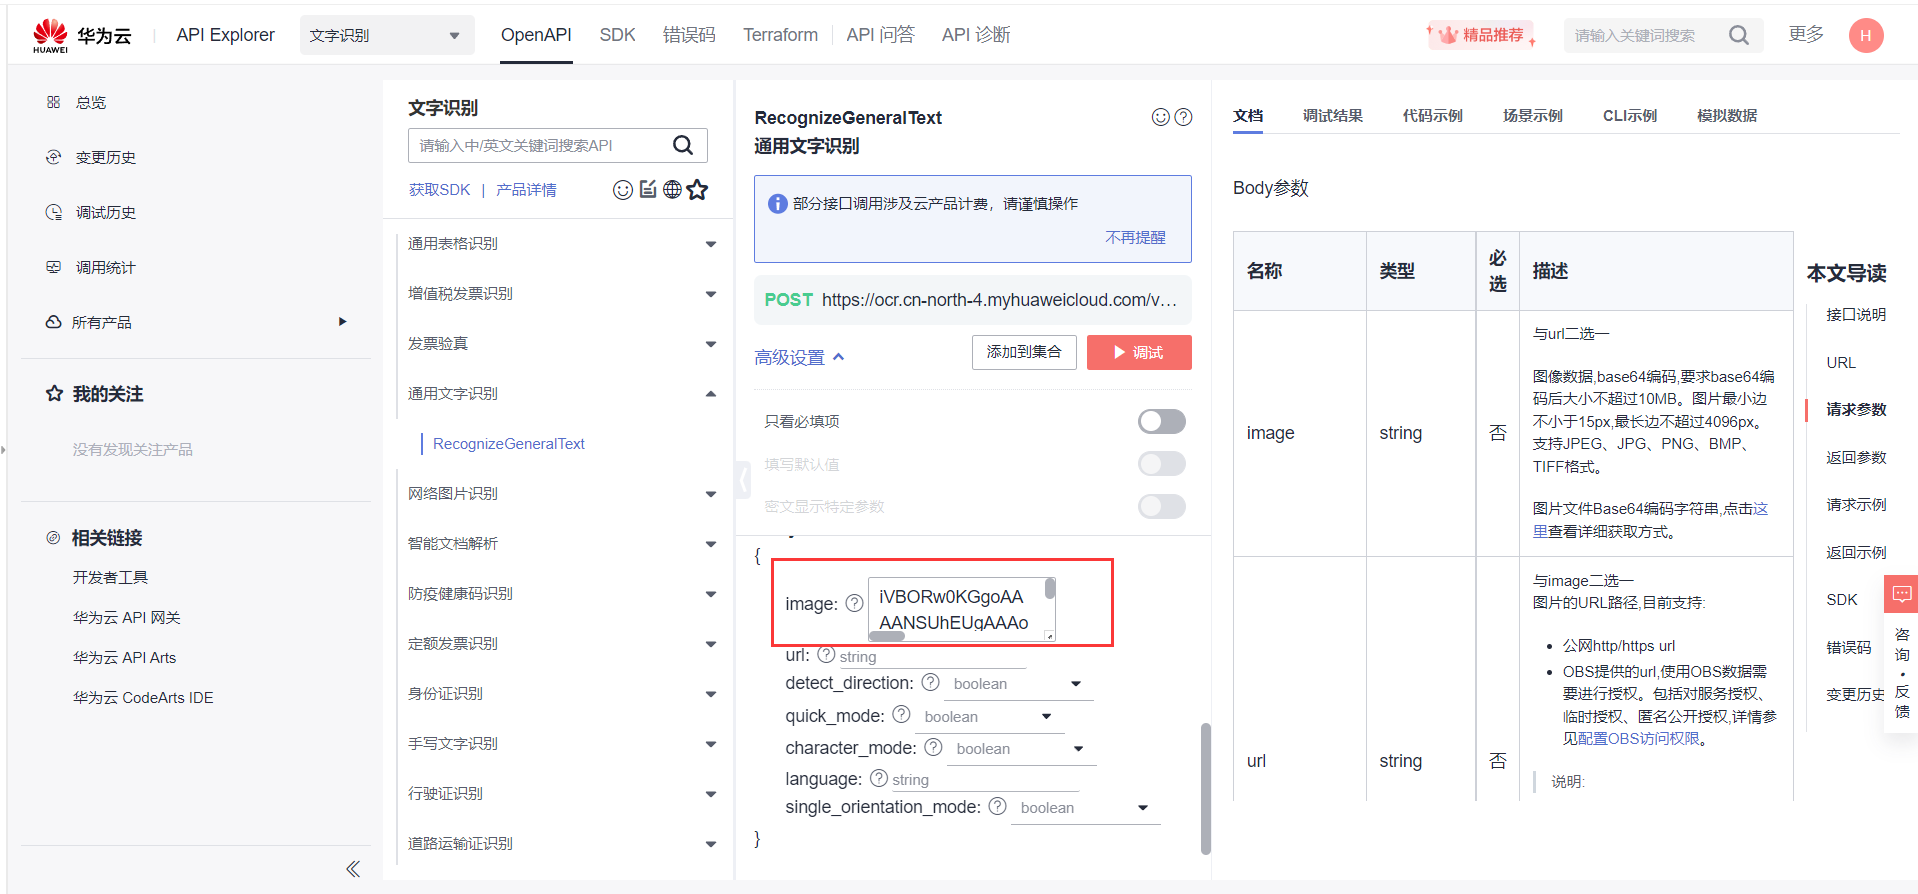The height and width of the screenshot is (894, 1918).
Task: Collapse the 高级设置 section
Action: (799, 357)
